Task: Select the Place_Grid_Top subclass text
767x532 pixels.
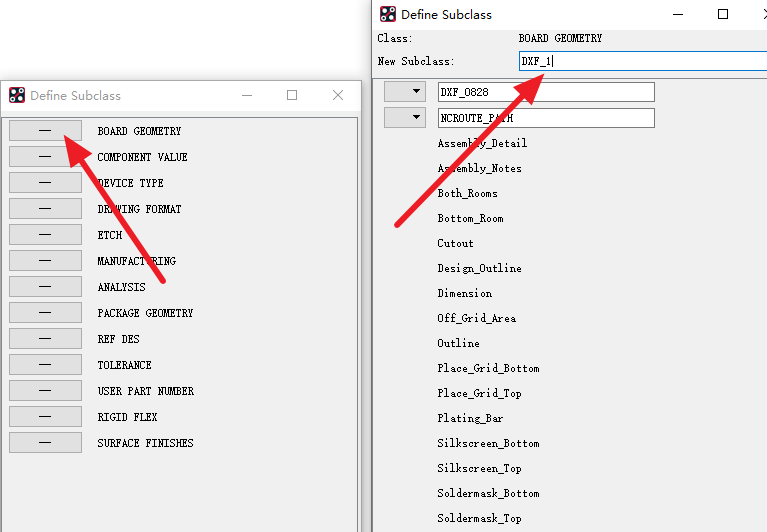Action: [479, 393]
